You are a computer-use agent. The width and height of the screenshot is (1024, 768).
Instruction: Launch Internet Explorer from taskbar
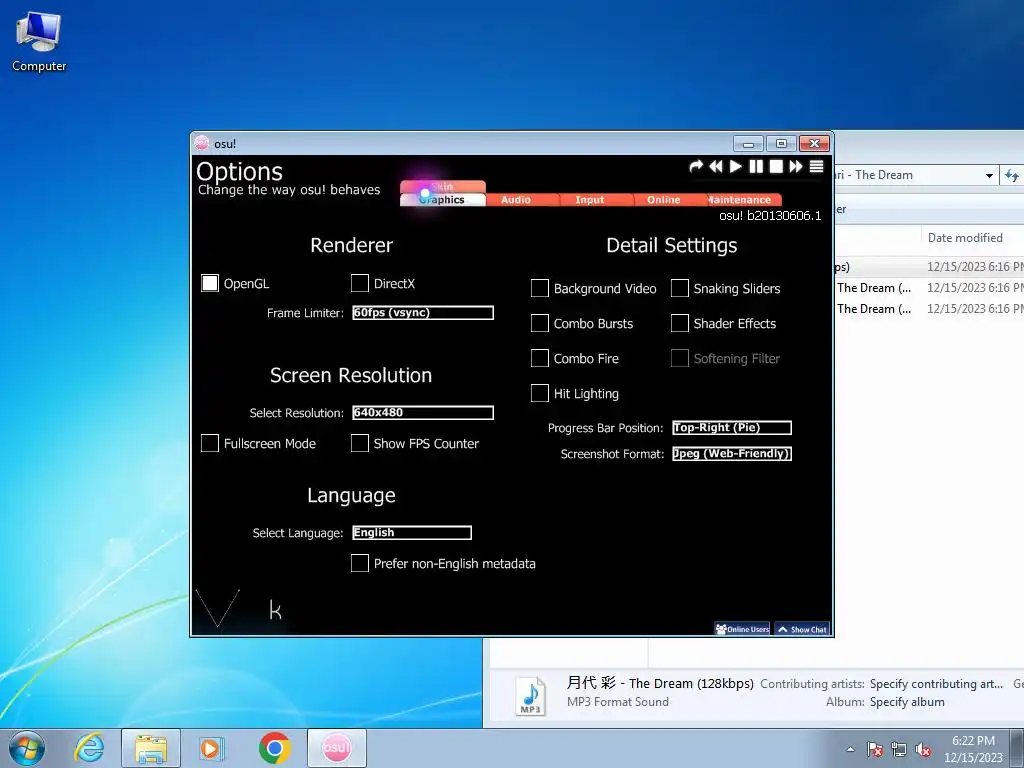pyautogui.click(x=89, y=748)
